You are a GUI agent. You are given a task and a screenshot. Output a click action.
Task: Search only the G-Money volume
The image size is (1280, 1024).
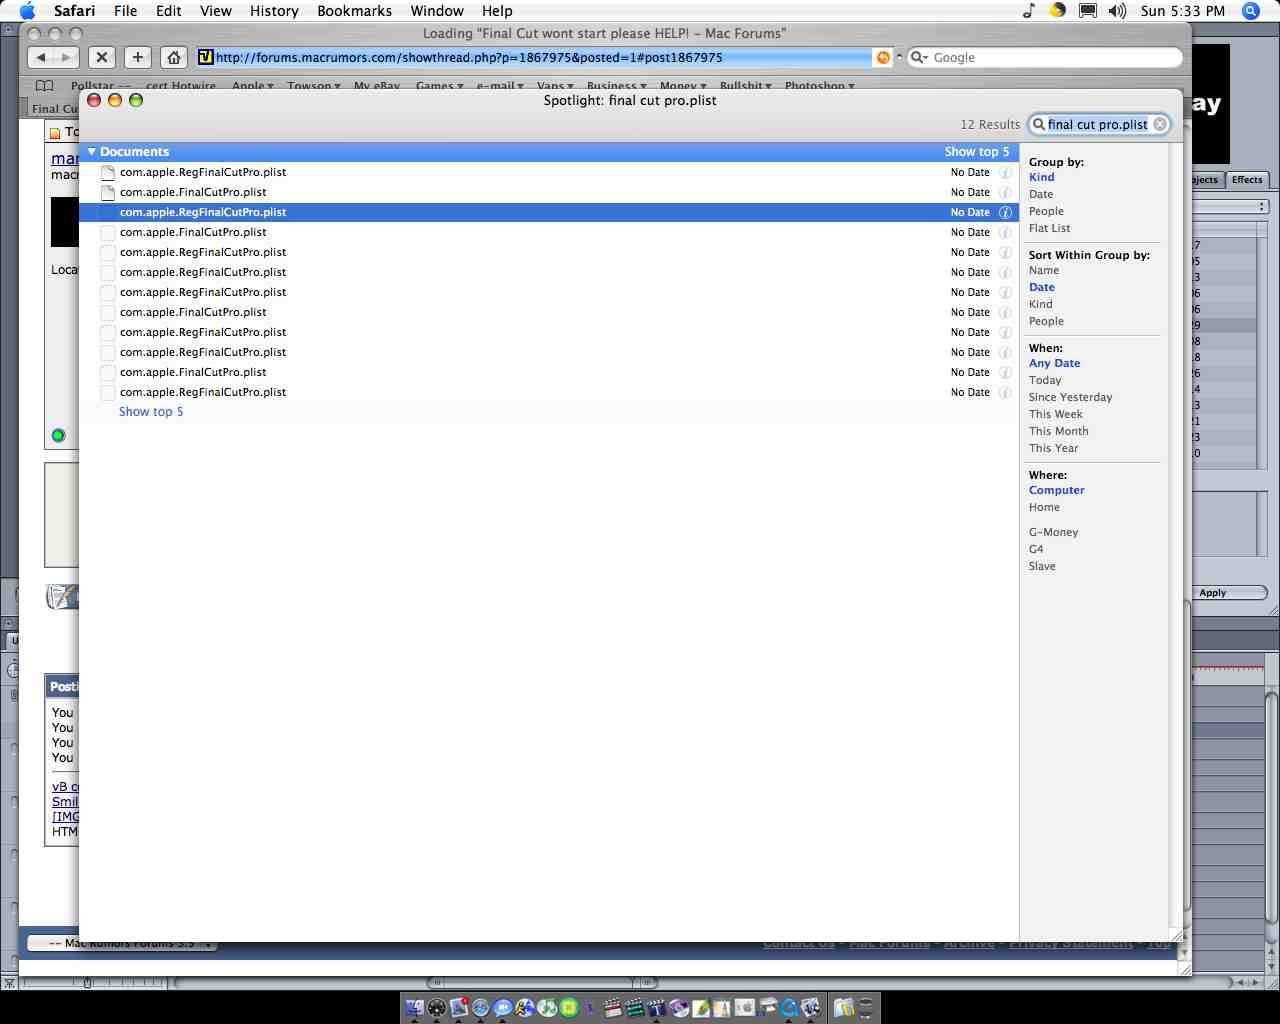[x=1053, y=532]
